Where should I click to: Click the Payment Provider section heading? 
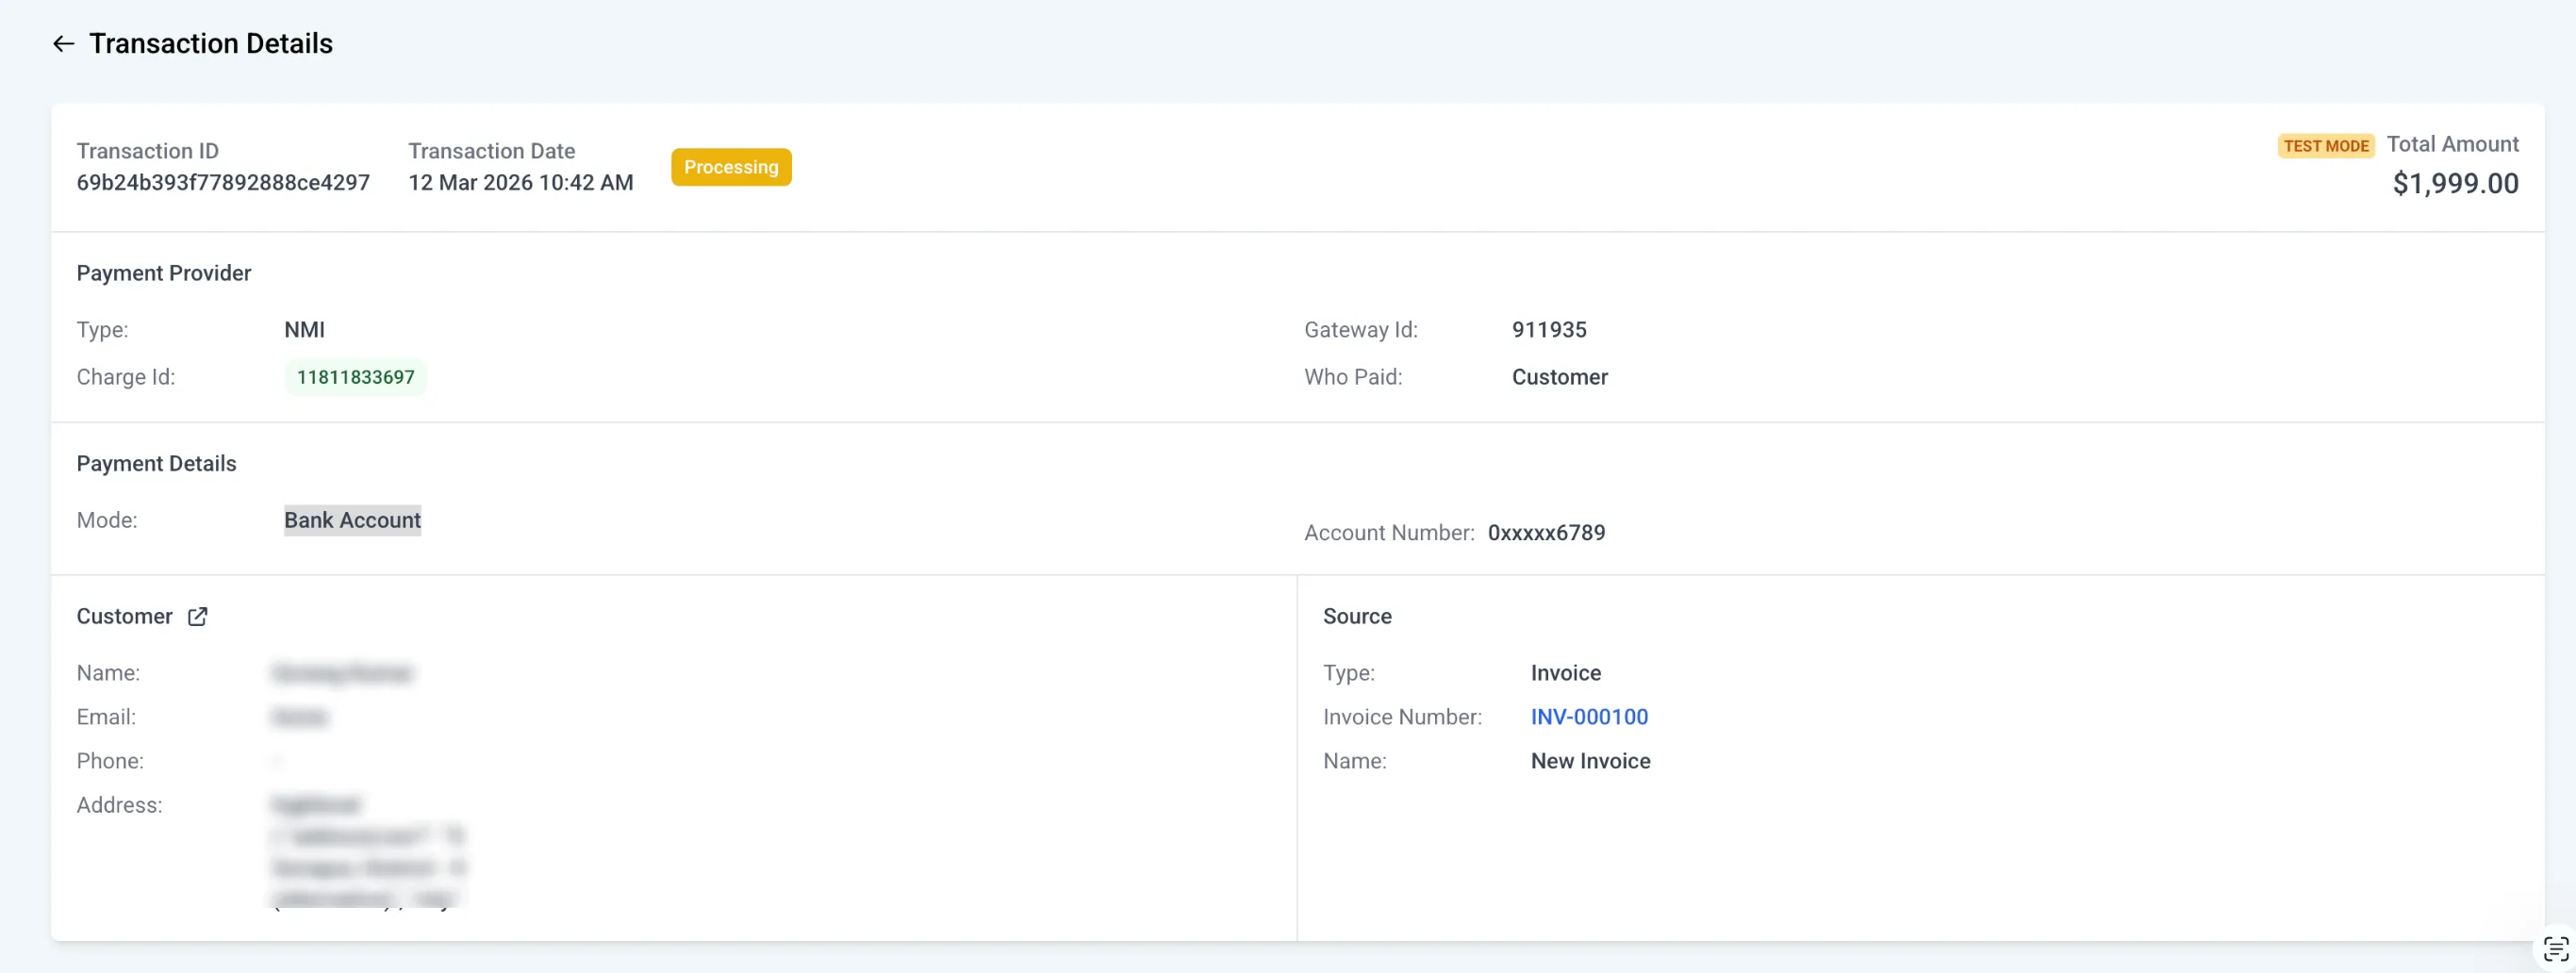[164, 272]
